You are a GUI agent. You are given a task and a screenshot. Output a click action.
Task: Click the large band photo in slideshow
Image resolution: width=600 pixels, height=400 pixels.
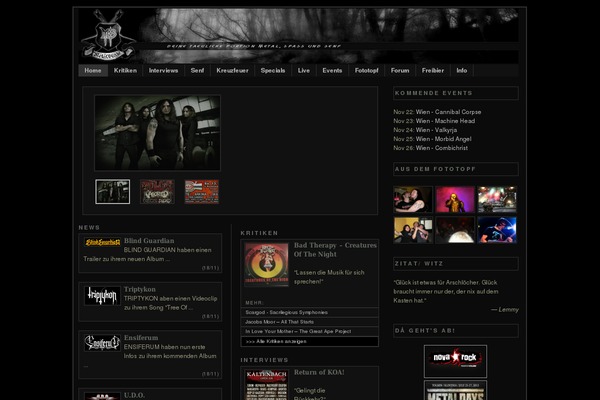157,132
